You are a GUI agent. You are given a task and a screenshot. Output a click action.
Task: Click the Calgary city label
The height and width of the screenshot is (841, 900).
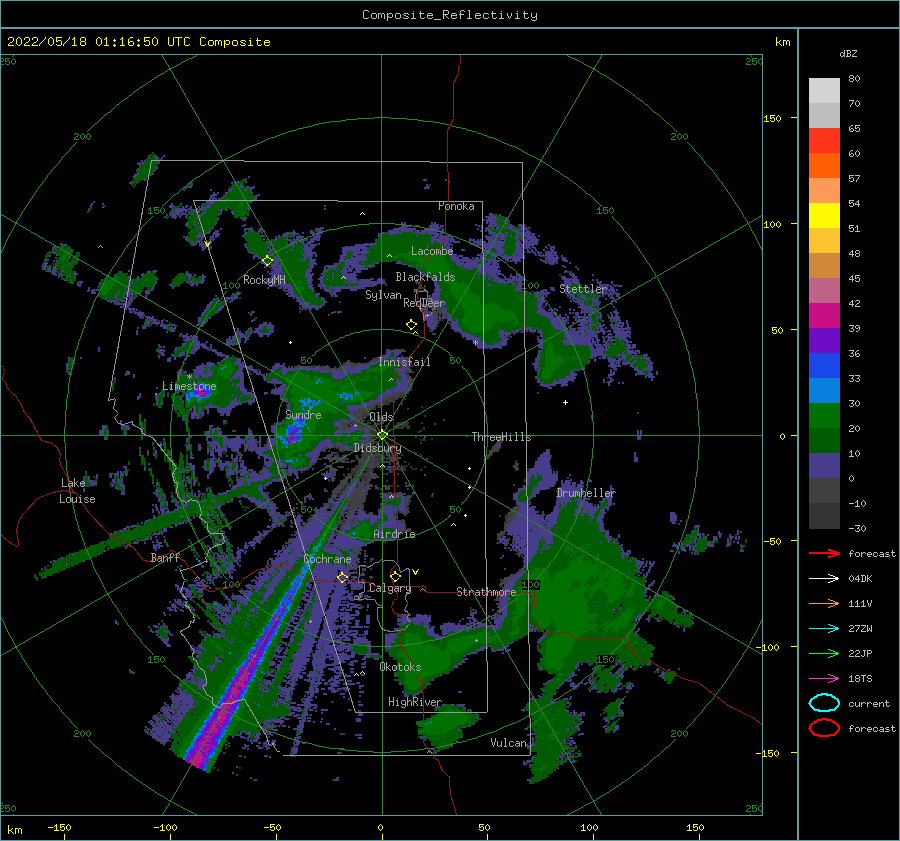coord(390,588)
